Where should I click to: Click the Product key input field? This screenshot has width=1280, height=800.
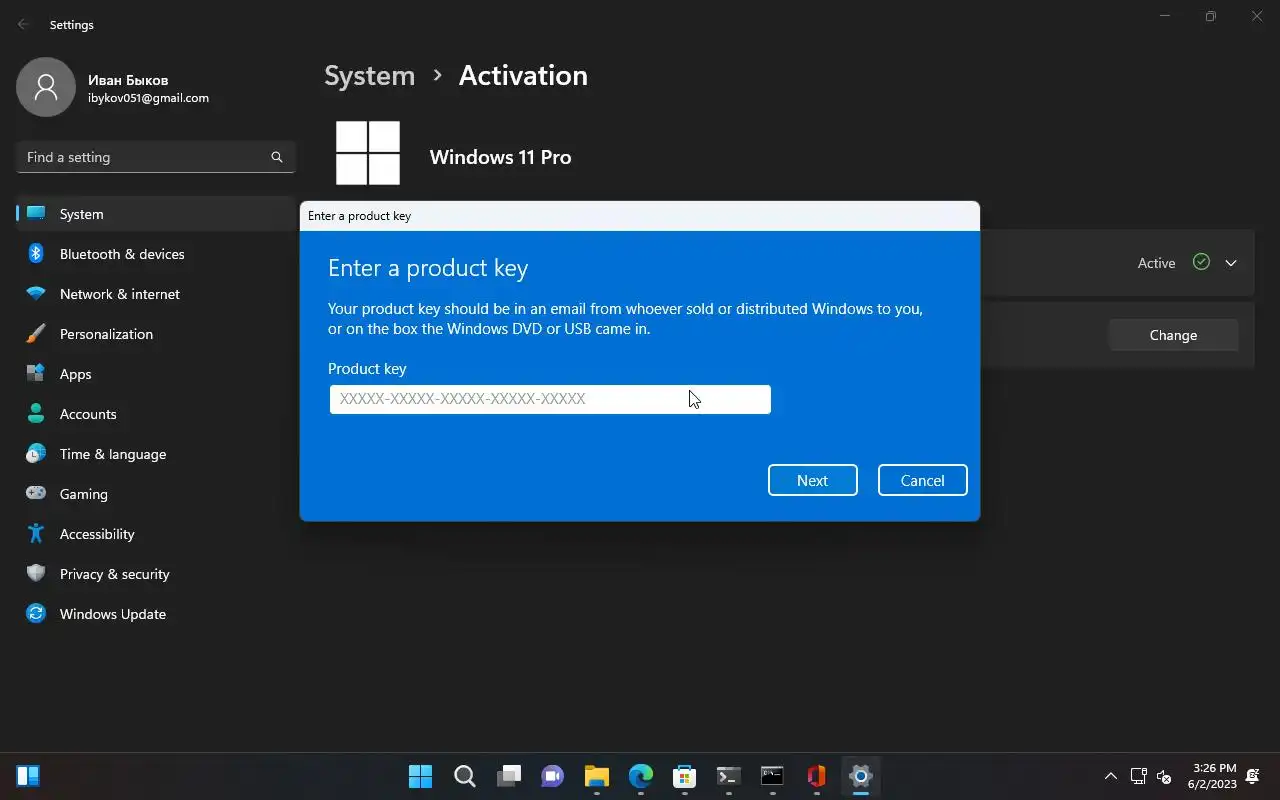550,399
